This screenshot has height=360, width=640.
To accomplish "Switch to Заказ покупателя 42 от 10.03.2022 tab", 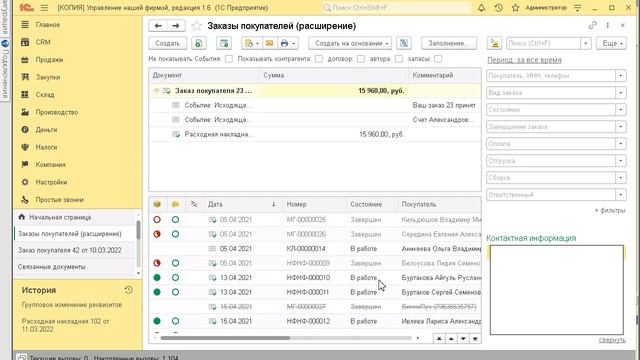I will click(75, 250).
